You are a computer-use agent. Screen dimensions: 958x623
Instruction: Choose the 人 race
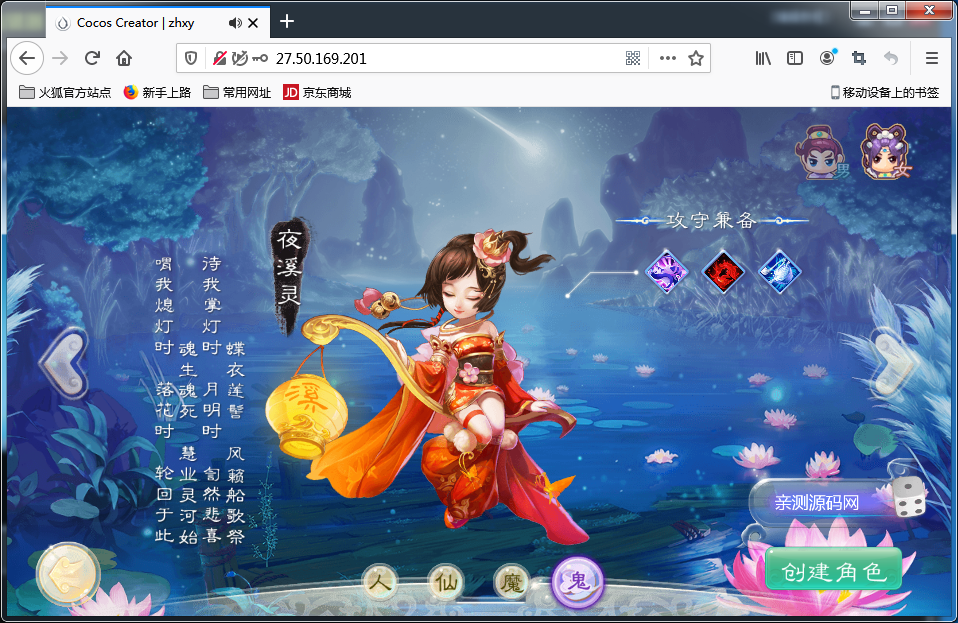click(379, 582)
